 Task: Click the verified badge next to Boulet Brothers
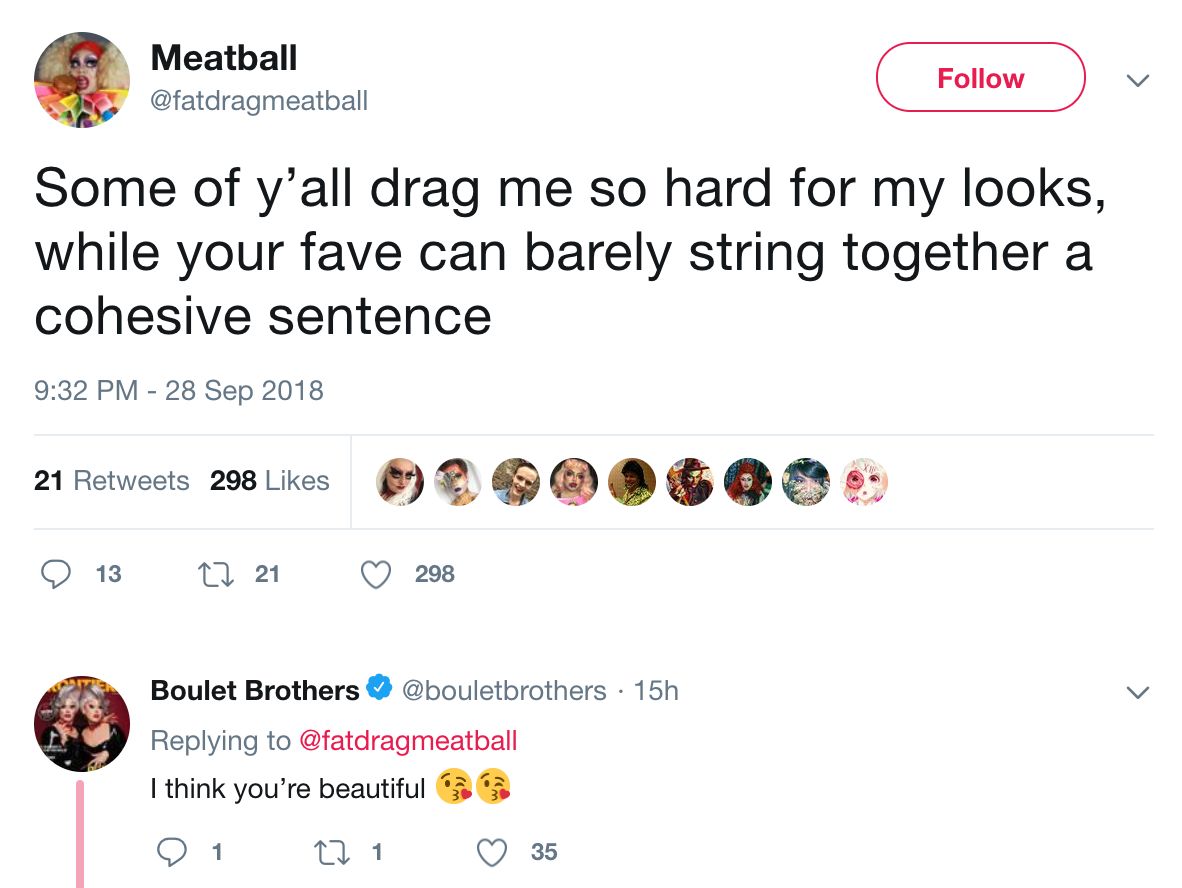(377, 690)
